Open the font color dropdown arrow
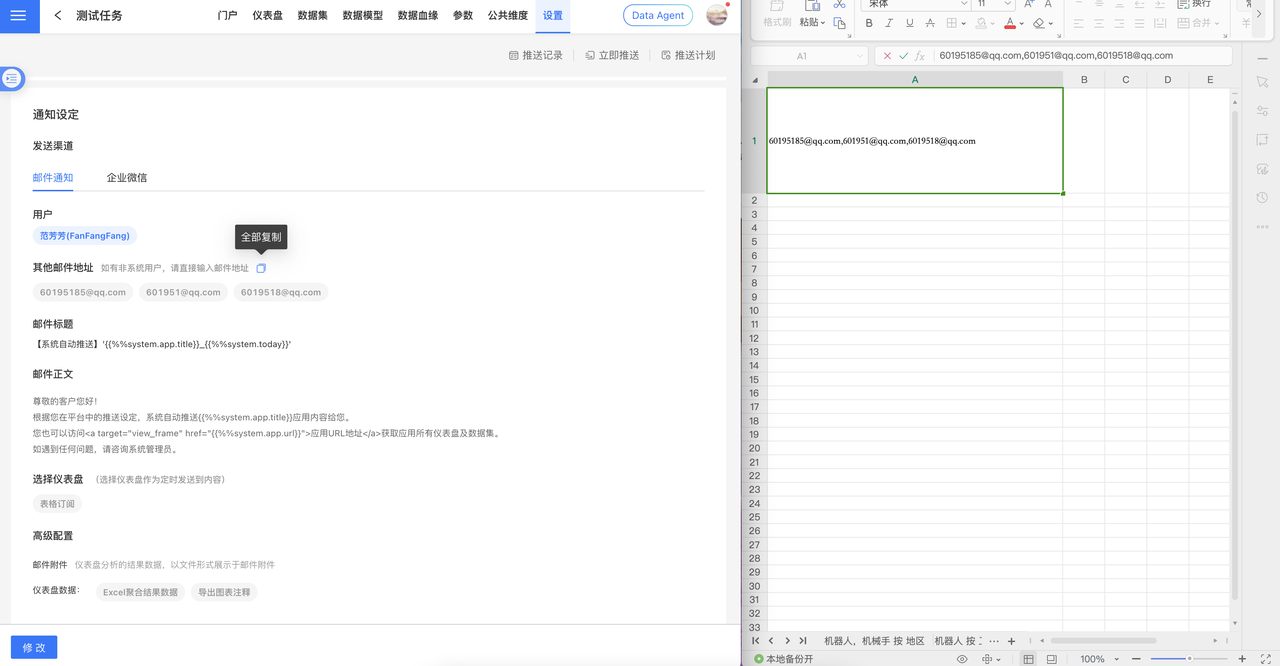 click(x=1021, y=23)
